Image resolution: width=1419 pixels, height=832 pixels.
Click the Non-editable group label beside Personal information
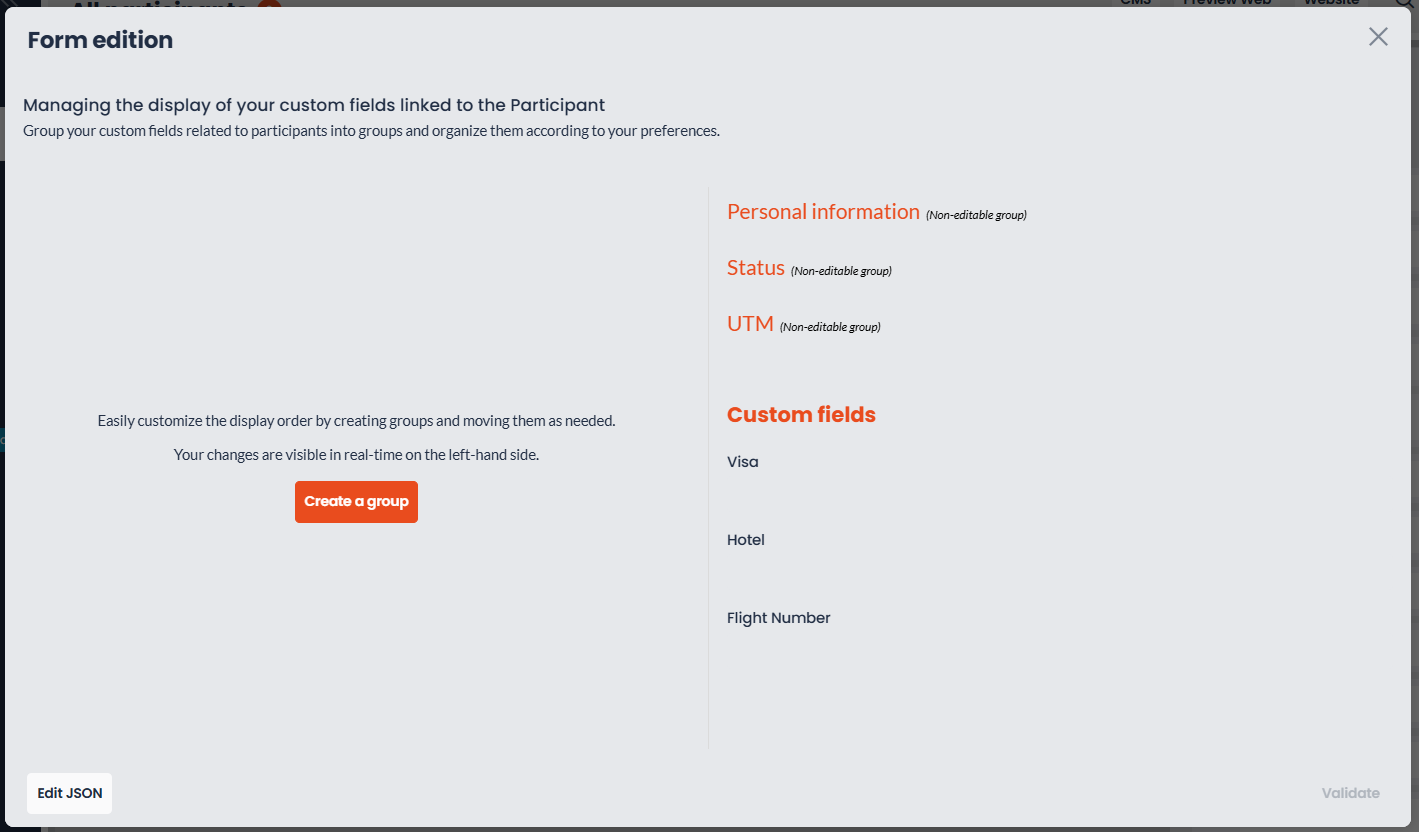[x=976, y=215]
